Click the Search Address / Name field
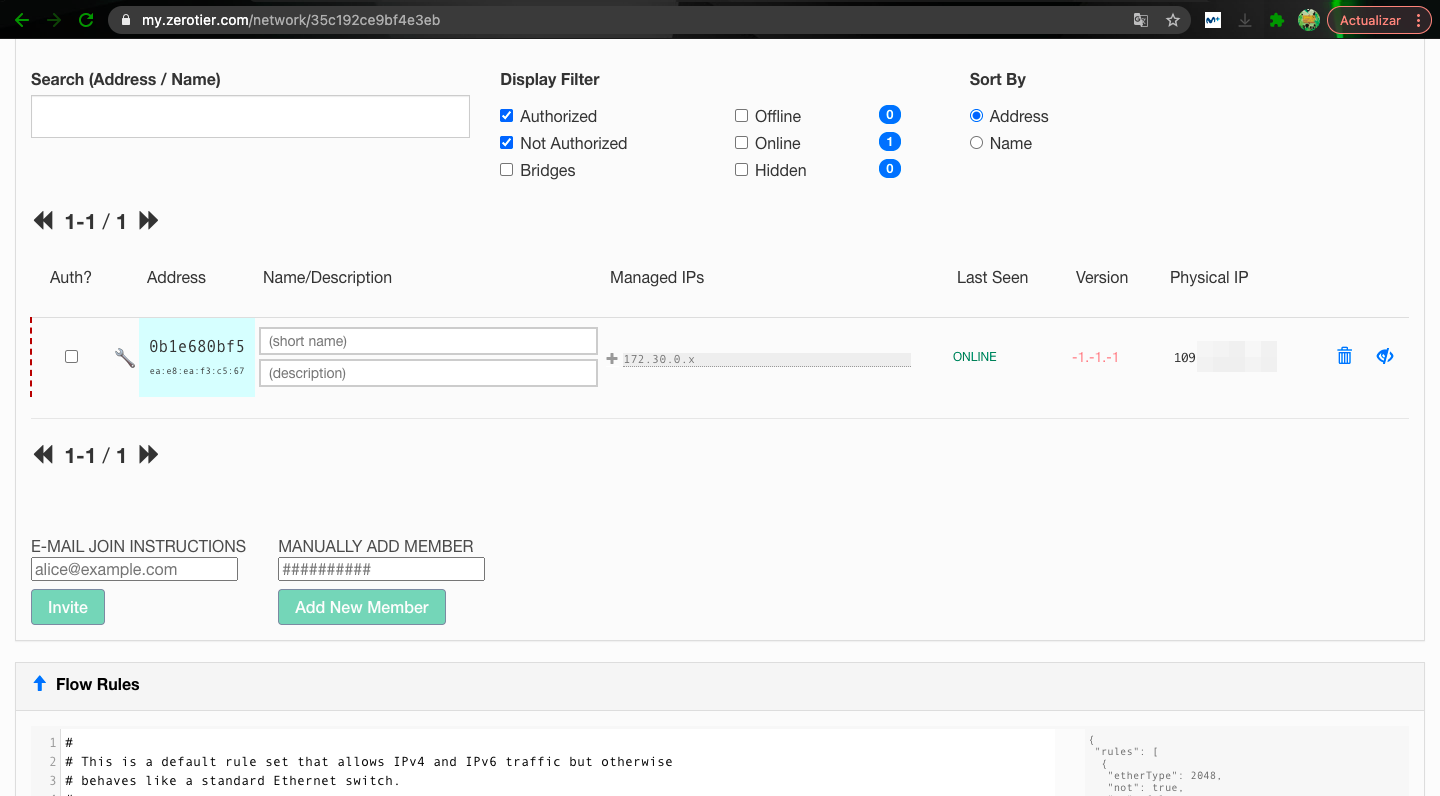 tap(250, 117)
